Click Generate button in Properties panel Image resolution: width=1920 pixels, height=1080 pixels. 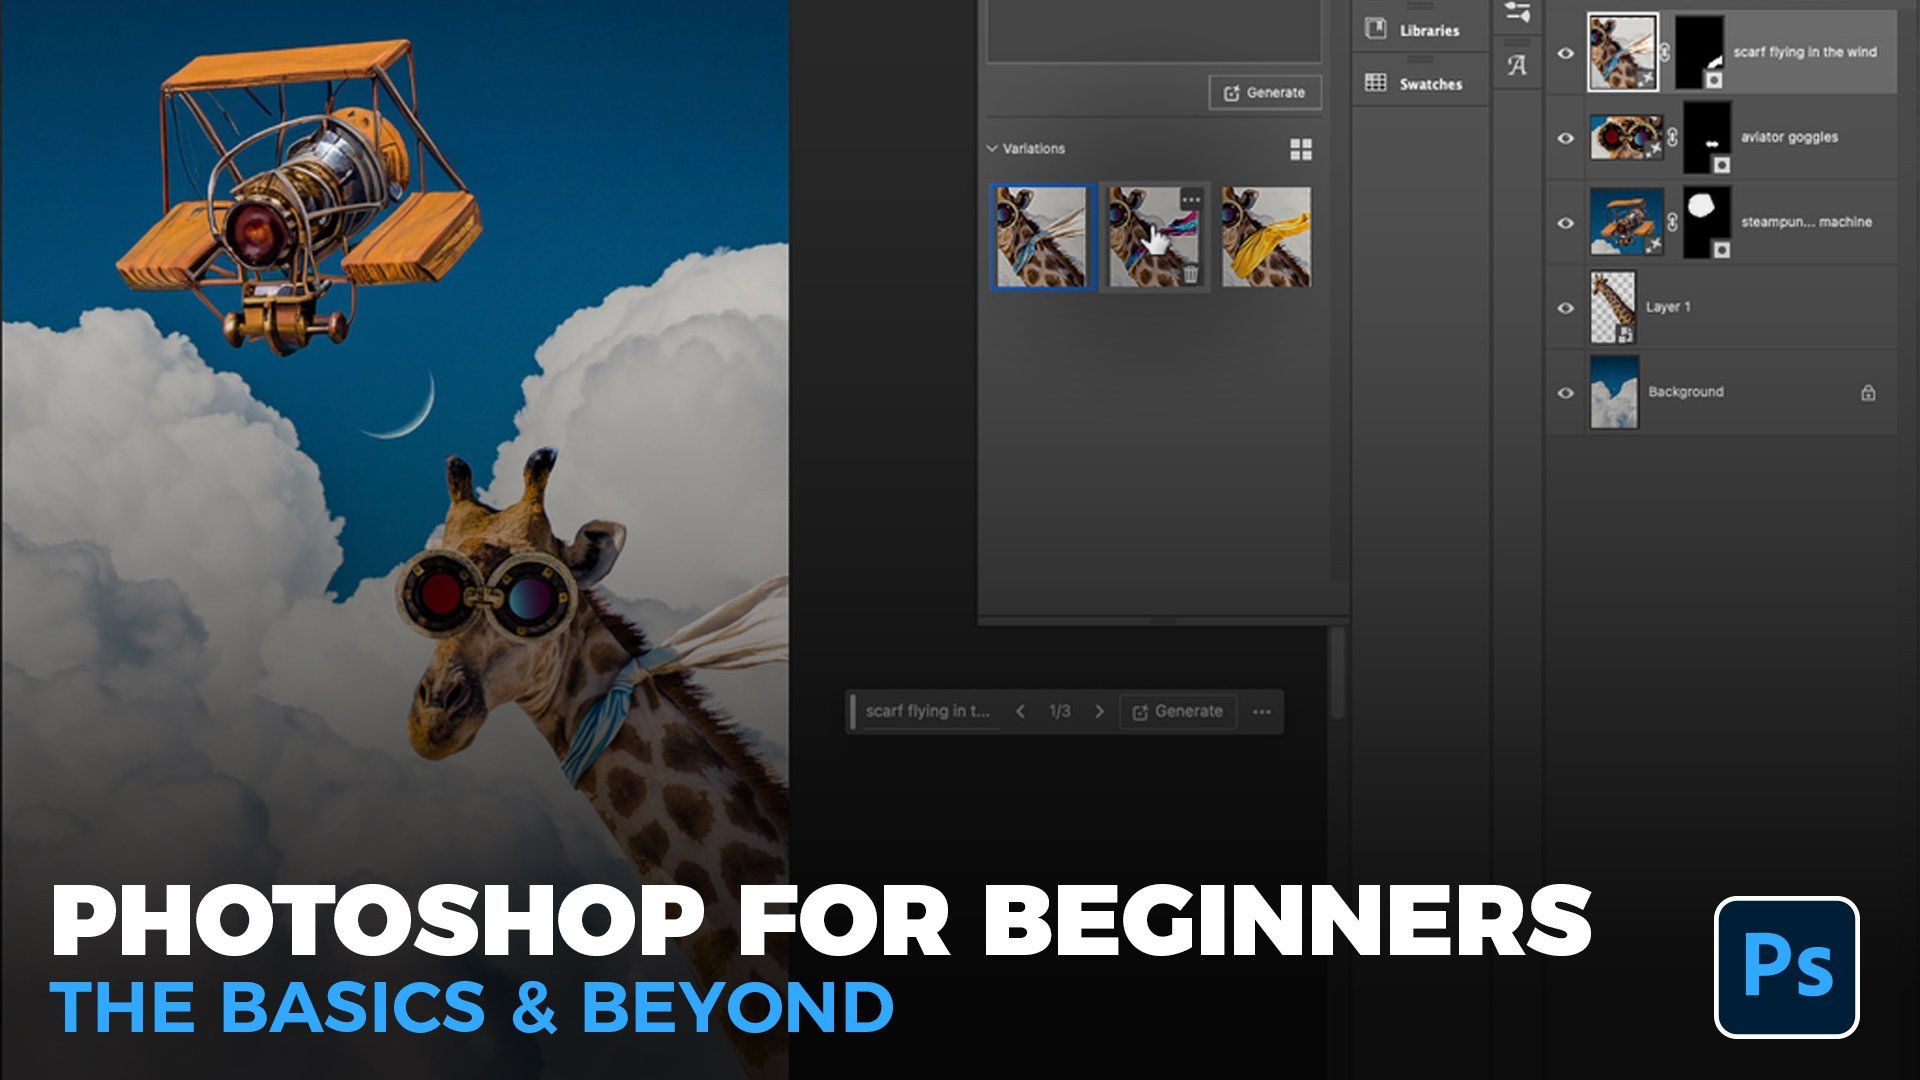[x=1264, y=92]
